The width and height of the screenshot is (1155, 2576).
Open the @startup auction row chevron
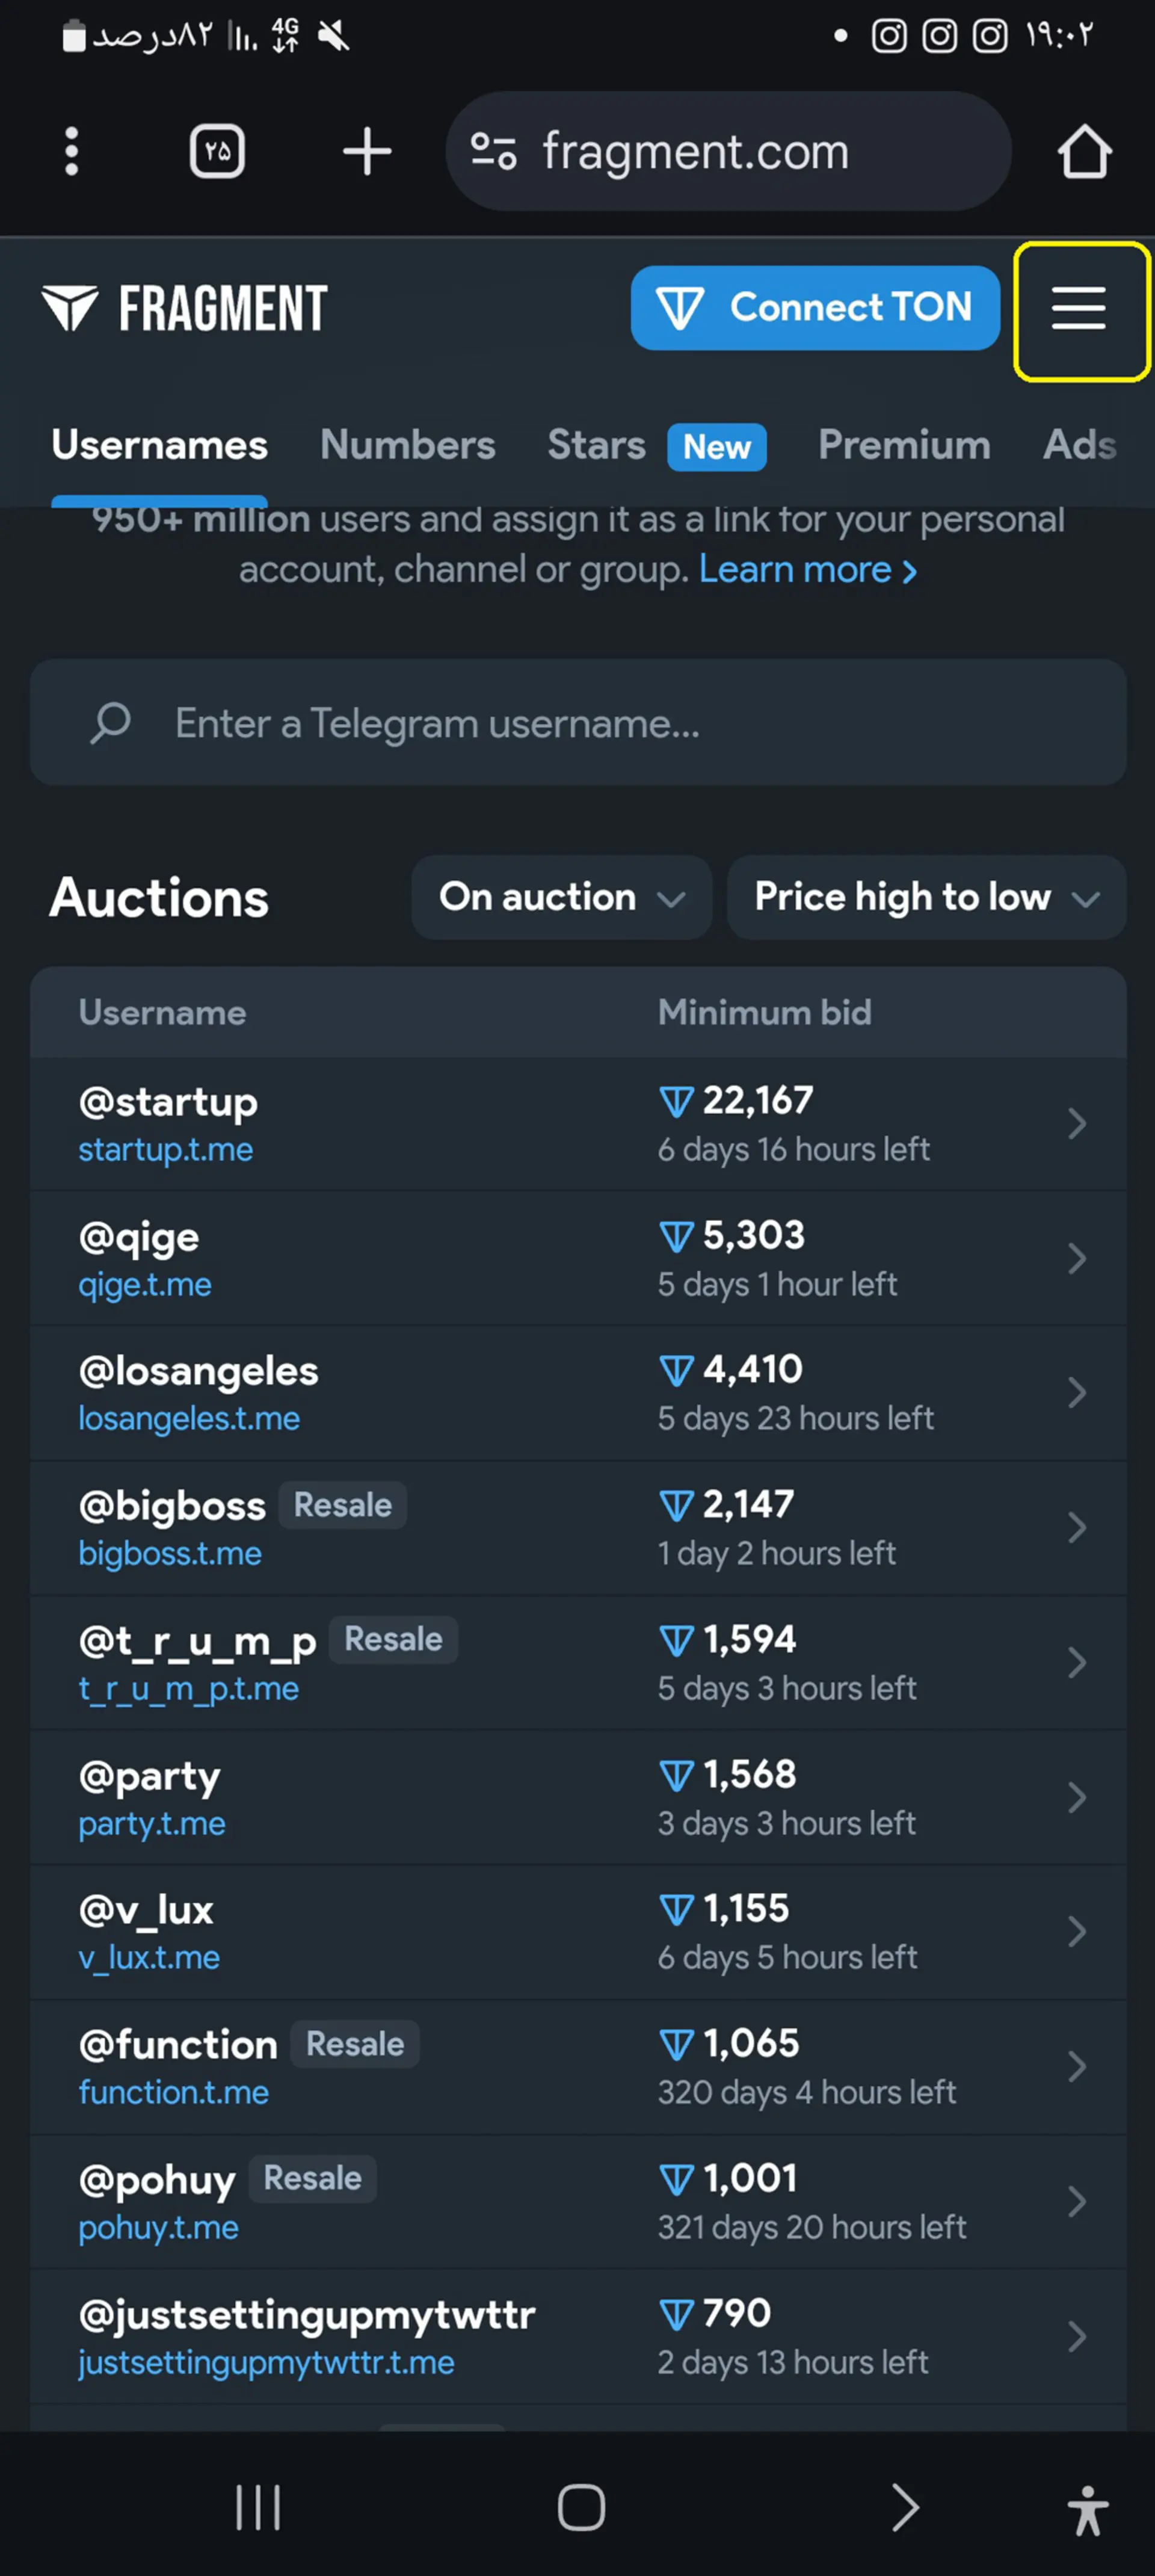[1077, 1124]
